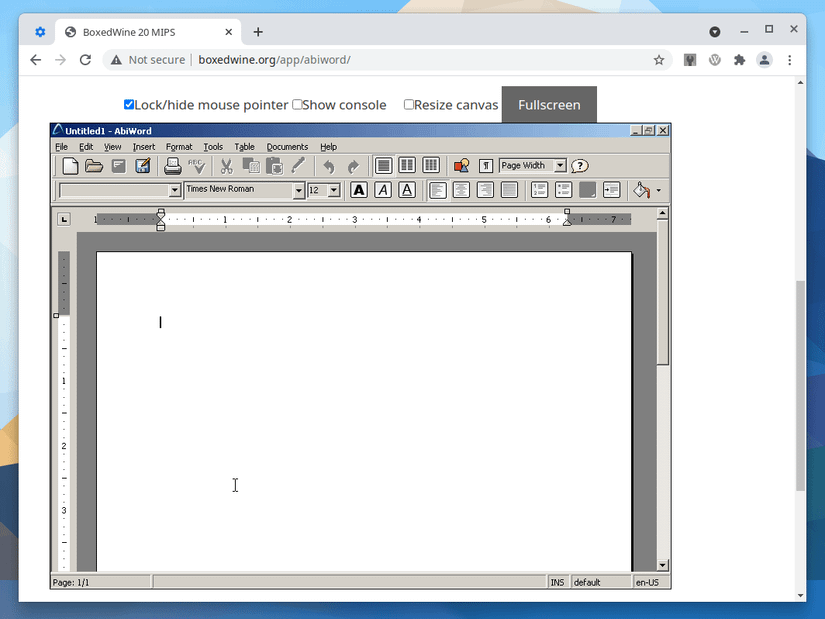This screenshot has height=619, width=825.
Task: Apply bold formatting
Action: [x=359, y=190]
